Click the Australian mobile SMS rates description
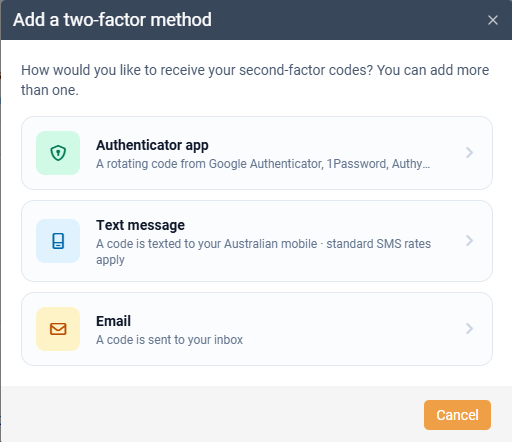This screenshot has height=442, width=512. tap(263, 252)
